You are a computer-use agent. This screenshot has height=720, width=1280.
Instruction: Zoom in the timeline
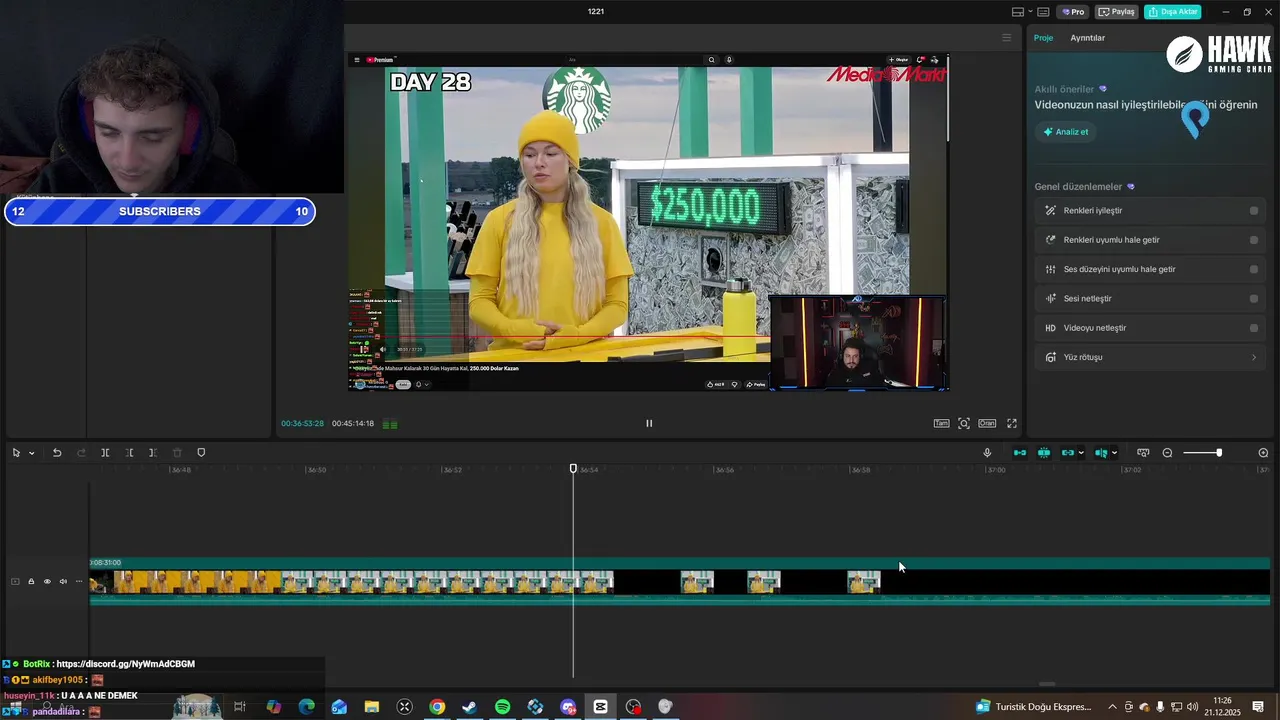tap(1263, 453)
